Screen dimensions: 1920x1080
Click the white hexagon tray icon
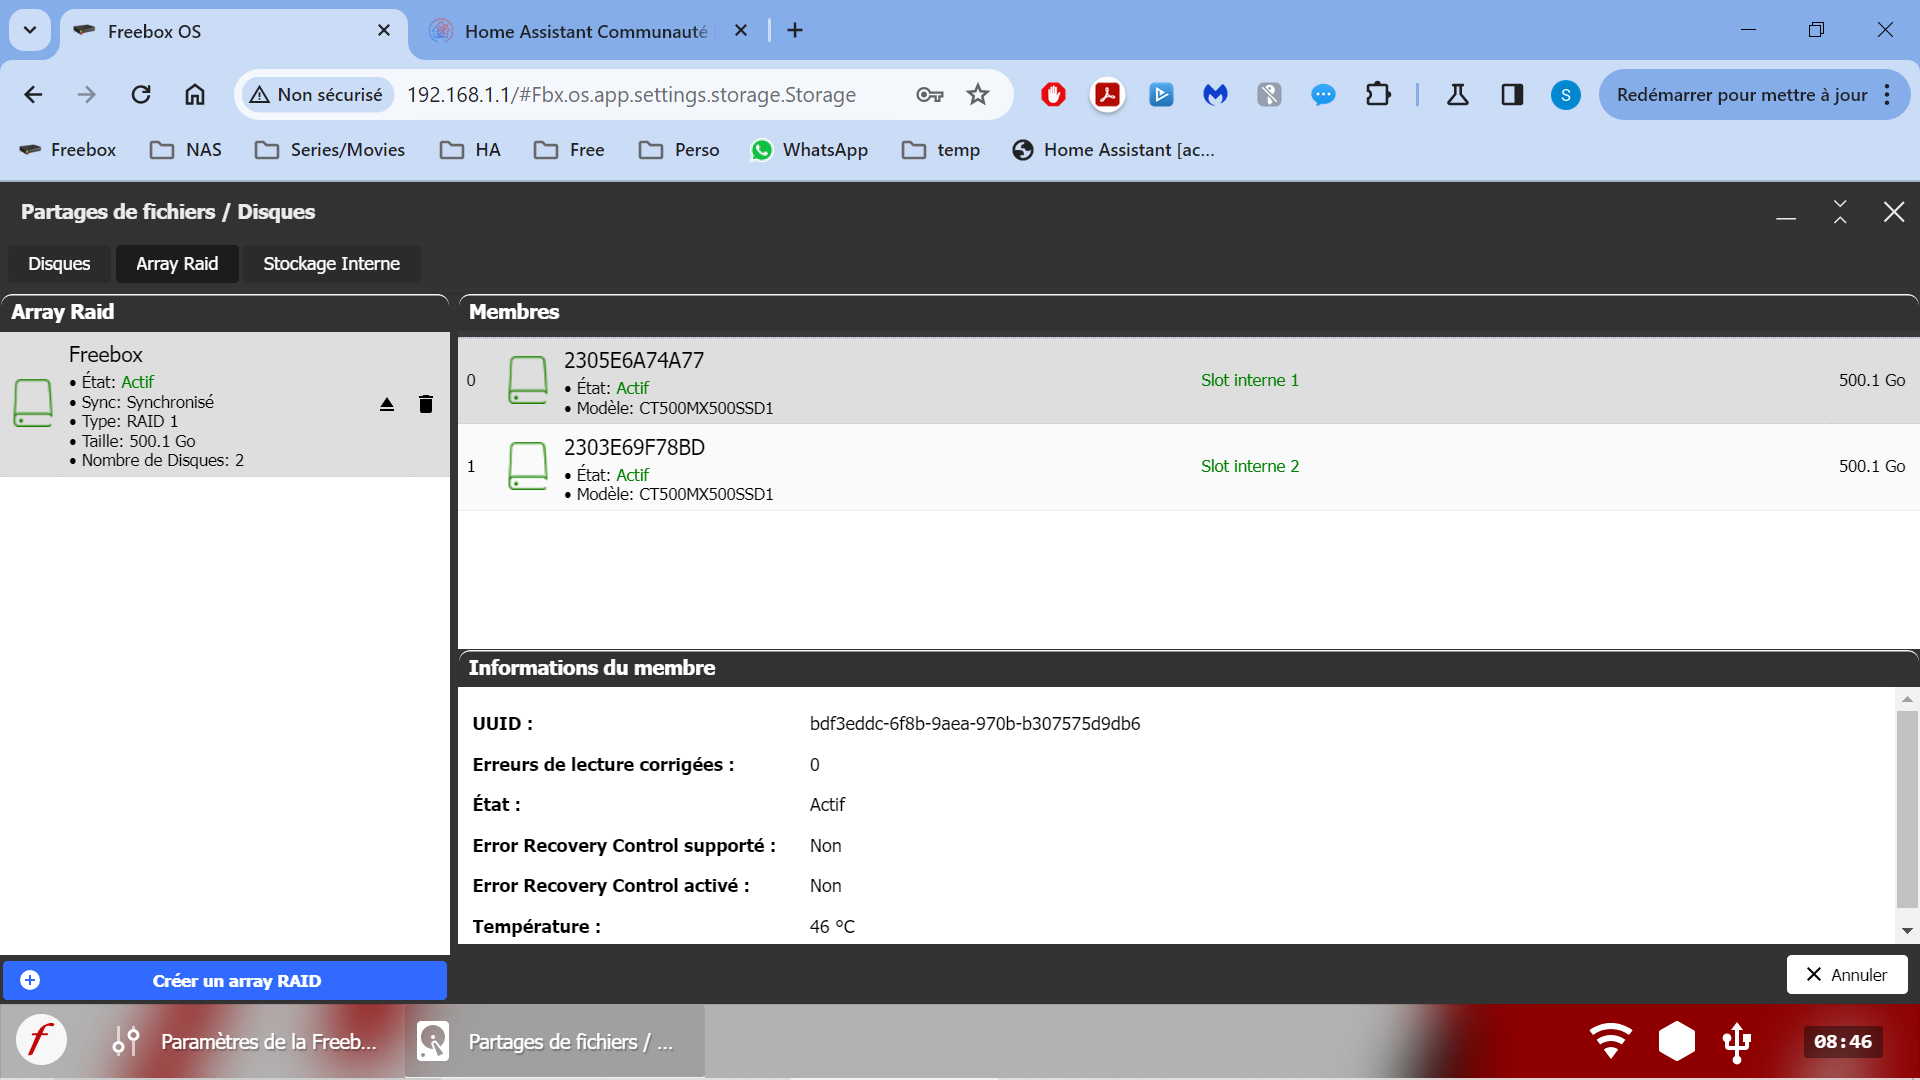[1677, 1041]
